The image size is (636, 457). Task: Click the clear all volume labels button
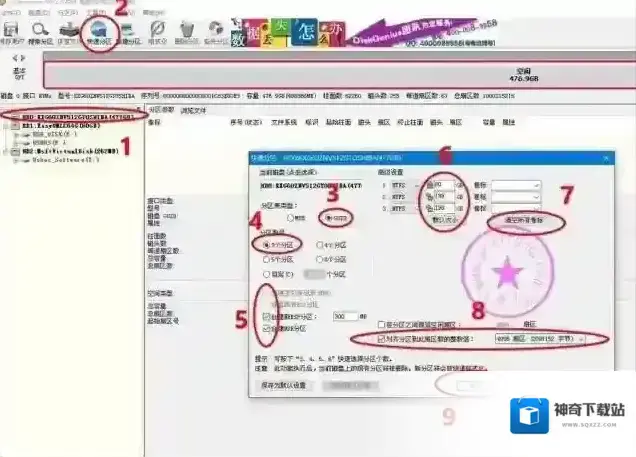click(x=523, y=219)
